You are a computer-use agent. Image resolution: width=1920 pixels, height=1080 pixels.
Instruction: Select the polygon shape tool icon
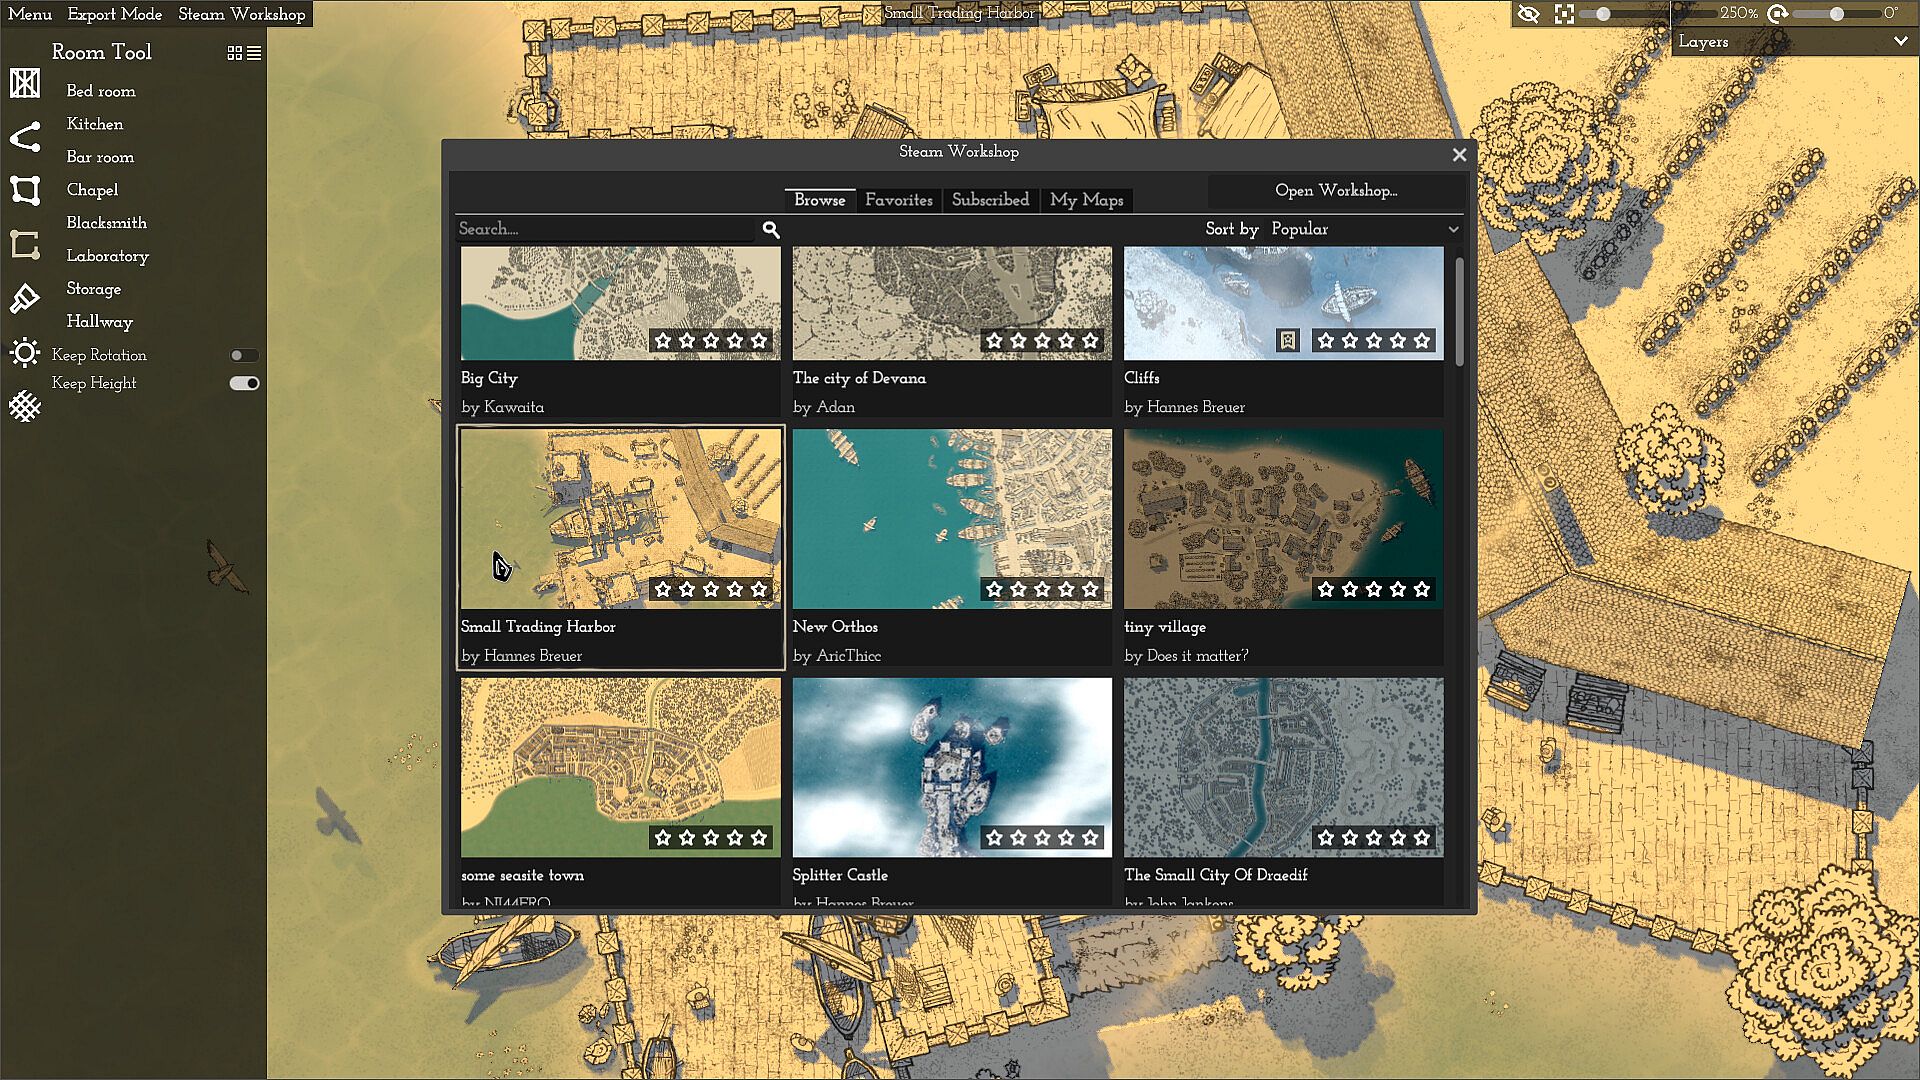click(25, 190)
